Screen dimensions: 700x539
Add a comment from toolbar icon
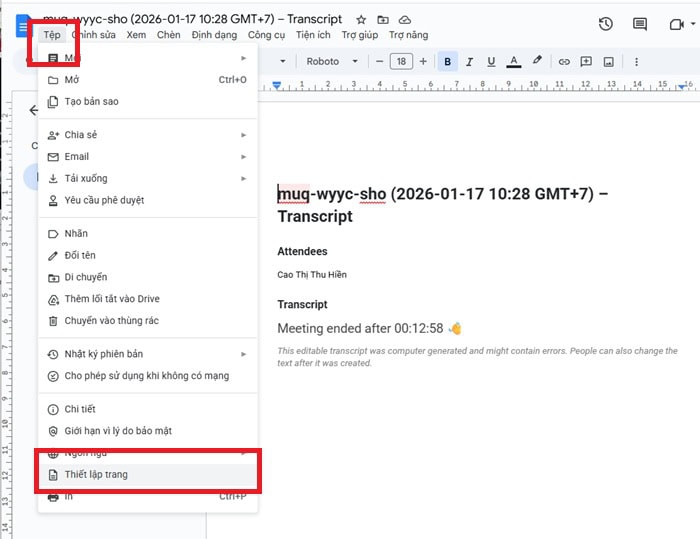click(586, 62)
